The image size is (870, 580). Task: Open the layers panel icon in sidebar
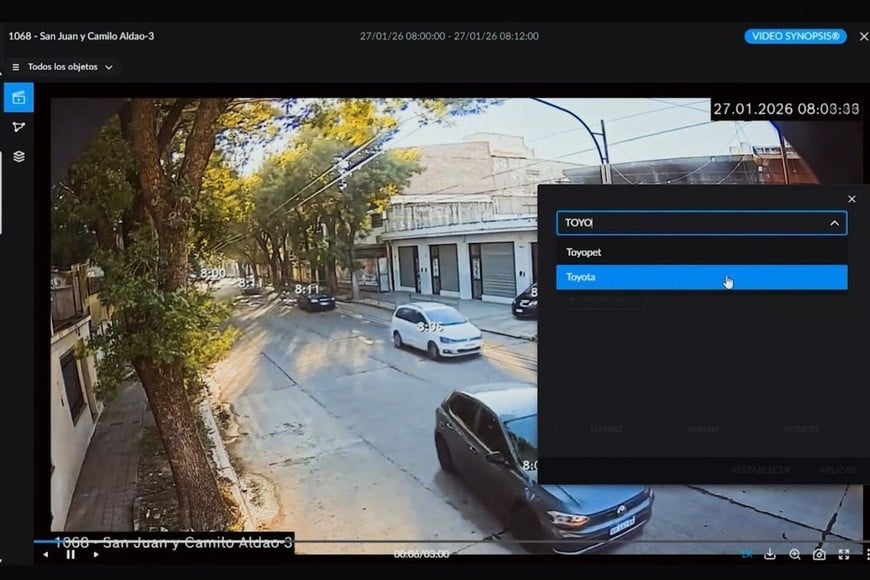[17, 156]
